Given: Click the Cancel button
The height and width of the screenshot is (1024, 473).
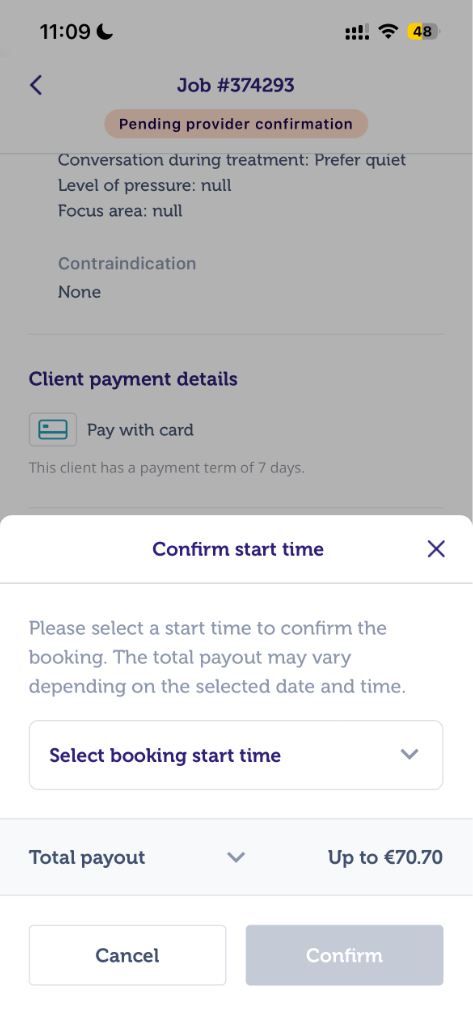Looking at the screenshot, I should pos(127,955).
